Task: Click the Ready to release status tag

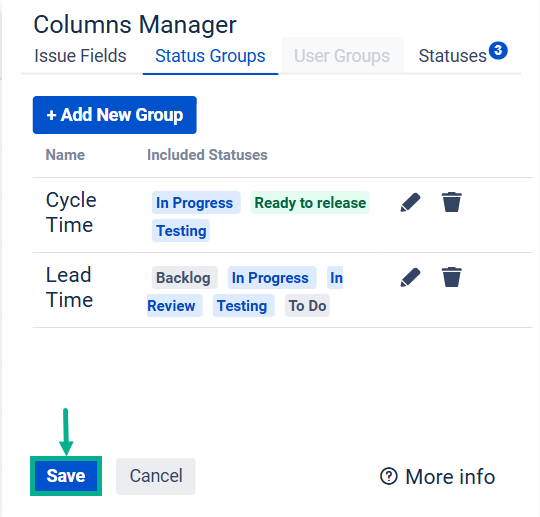Action: pos(310,203)
